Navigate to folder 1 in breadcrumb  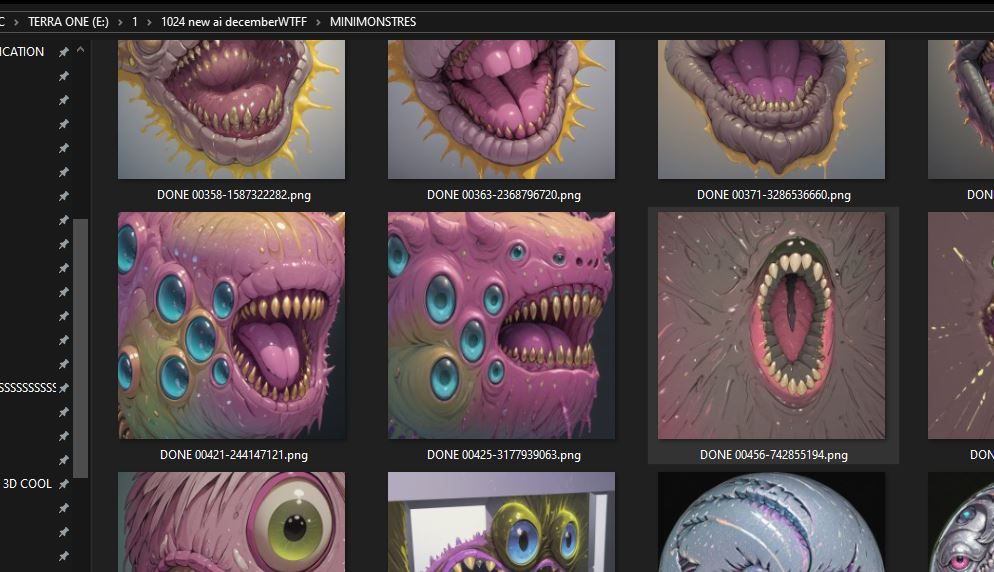(x=134, y=22)
